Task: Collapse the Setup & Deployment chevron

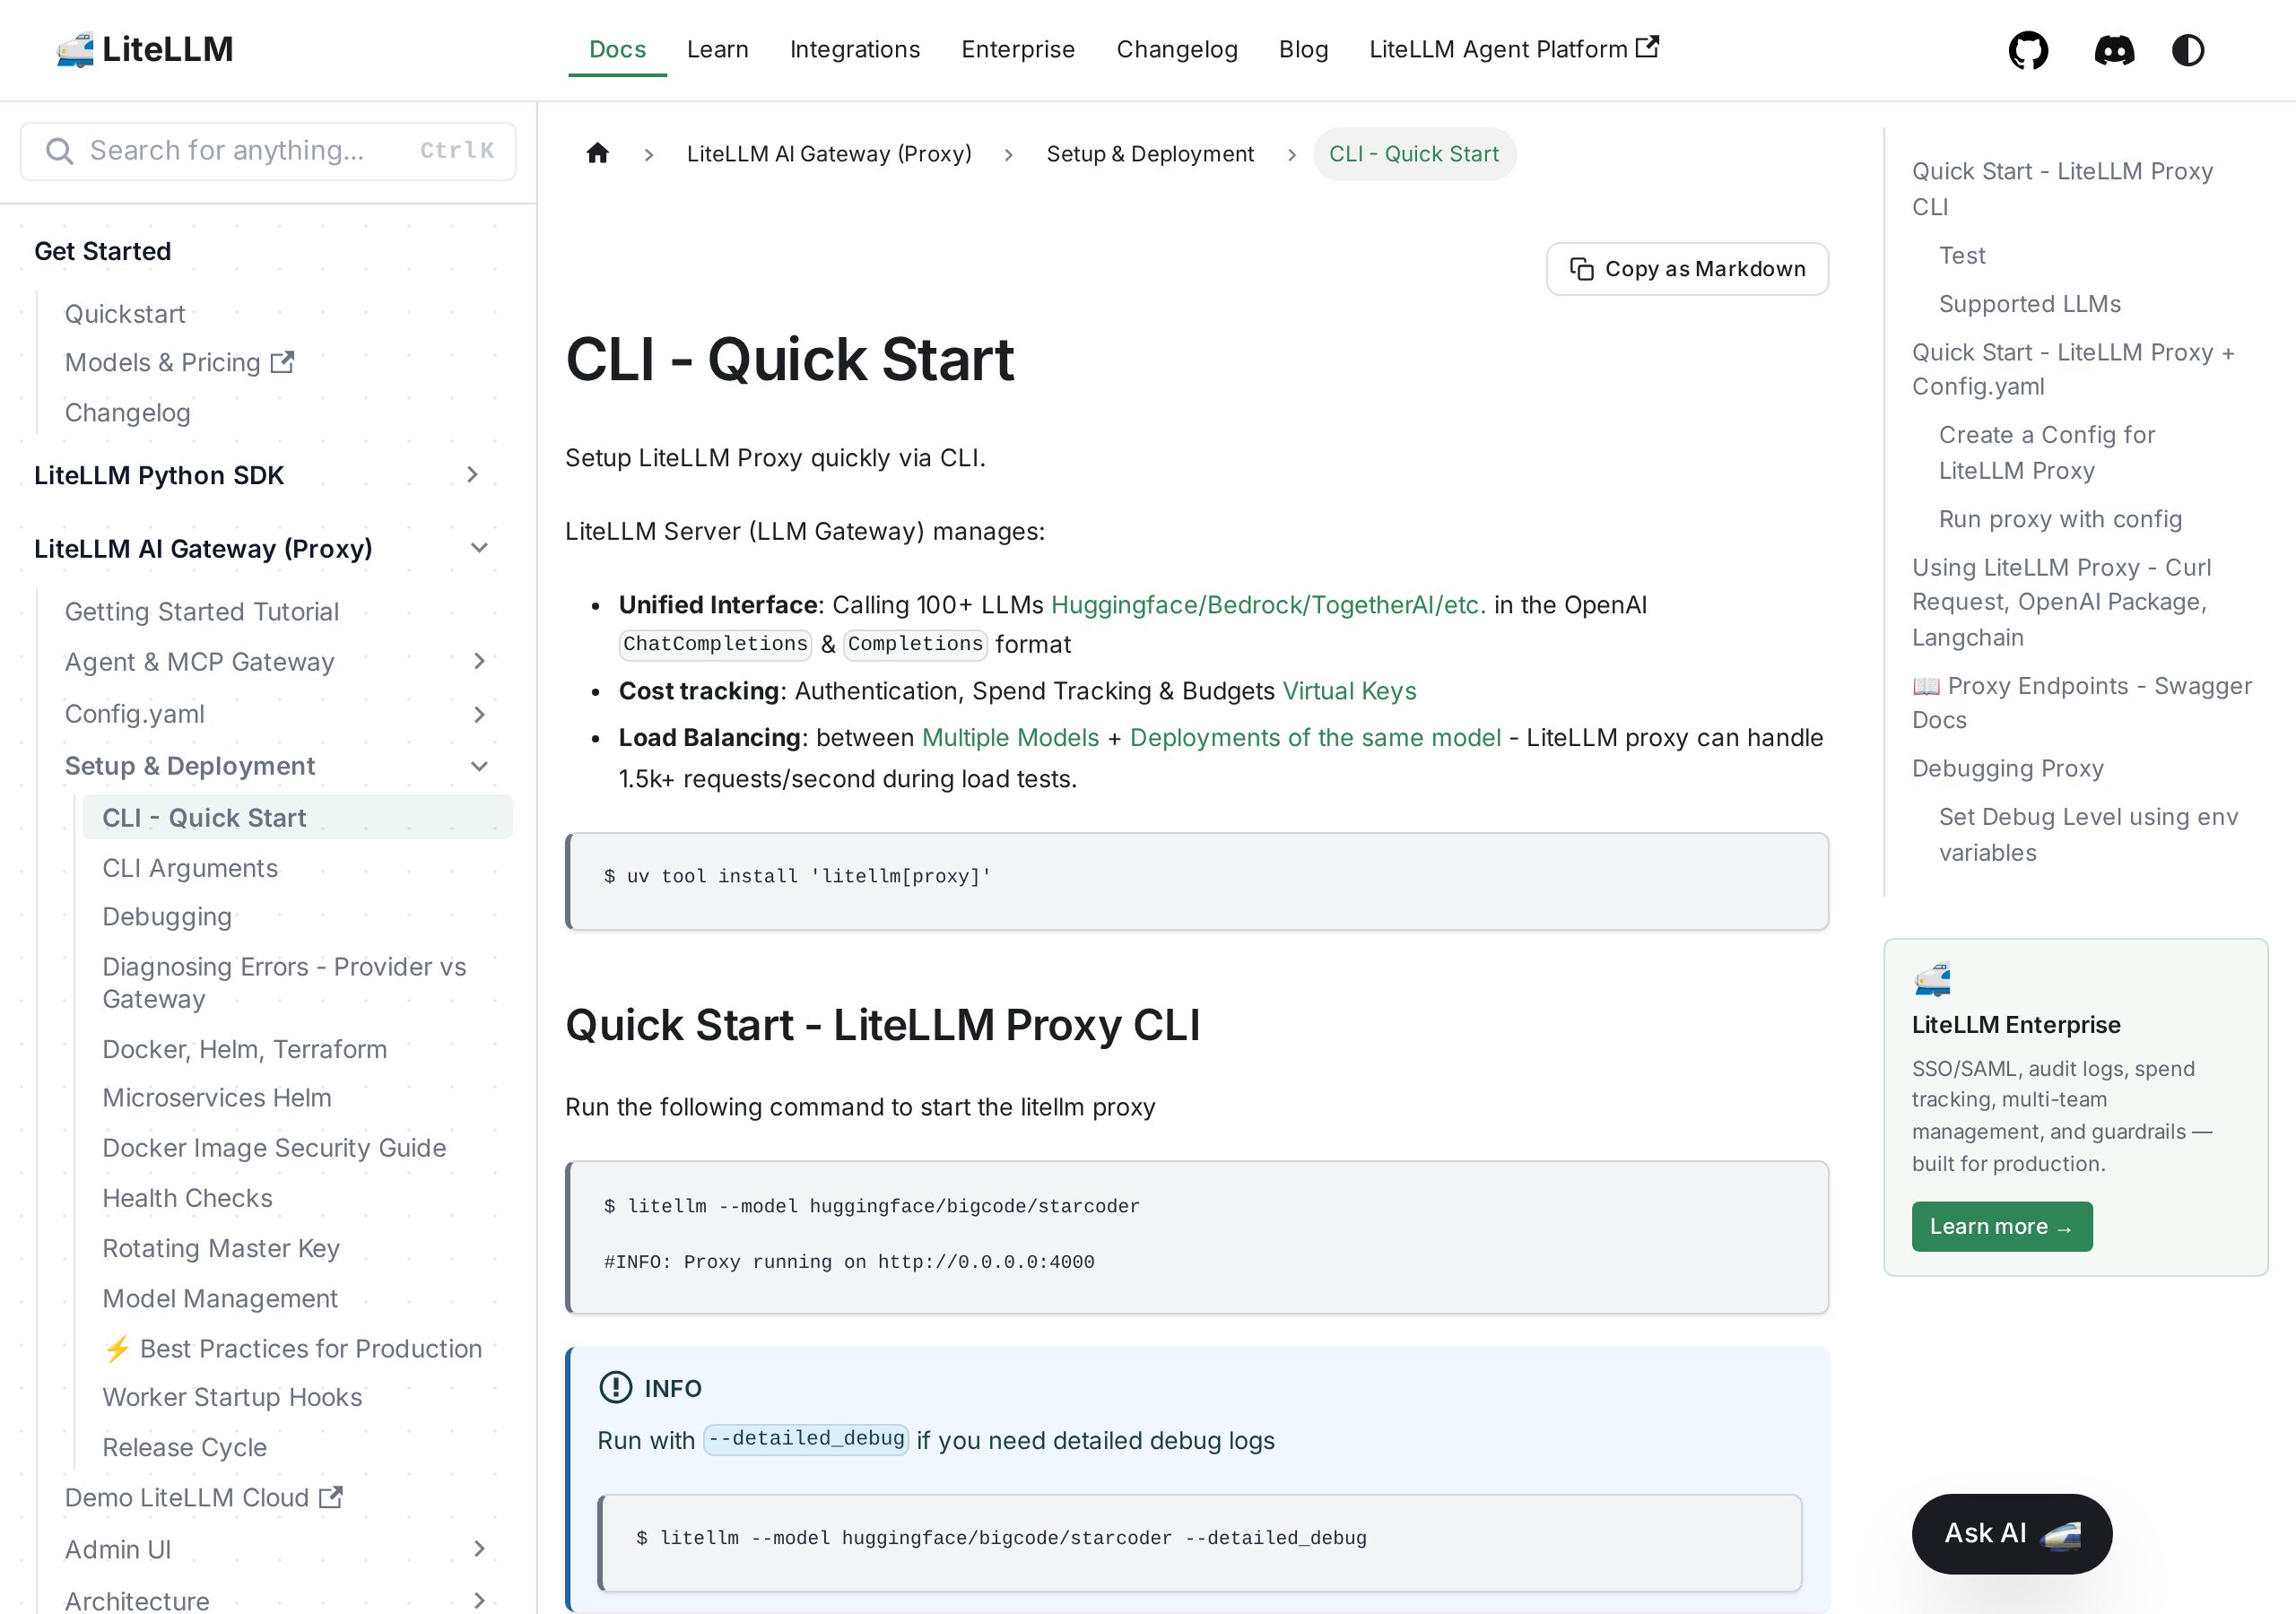Action: pyautogui.click(x=479, y=766)
